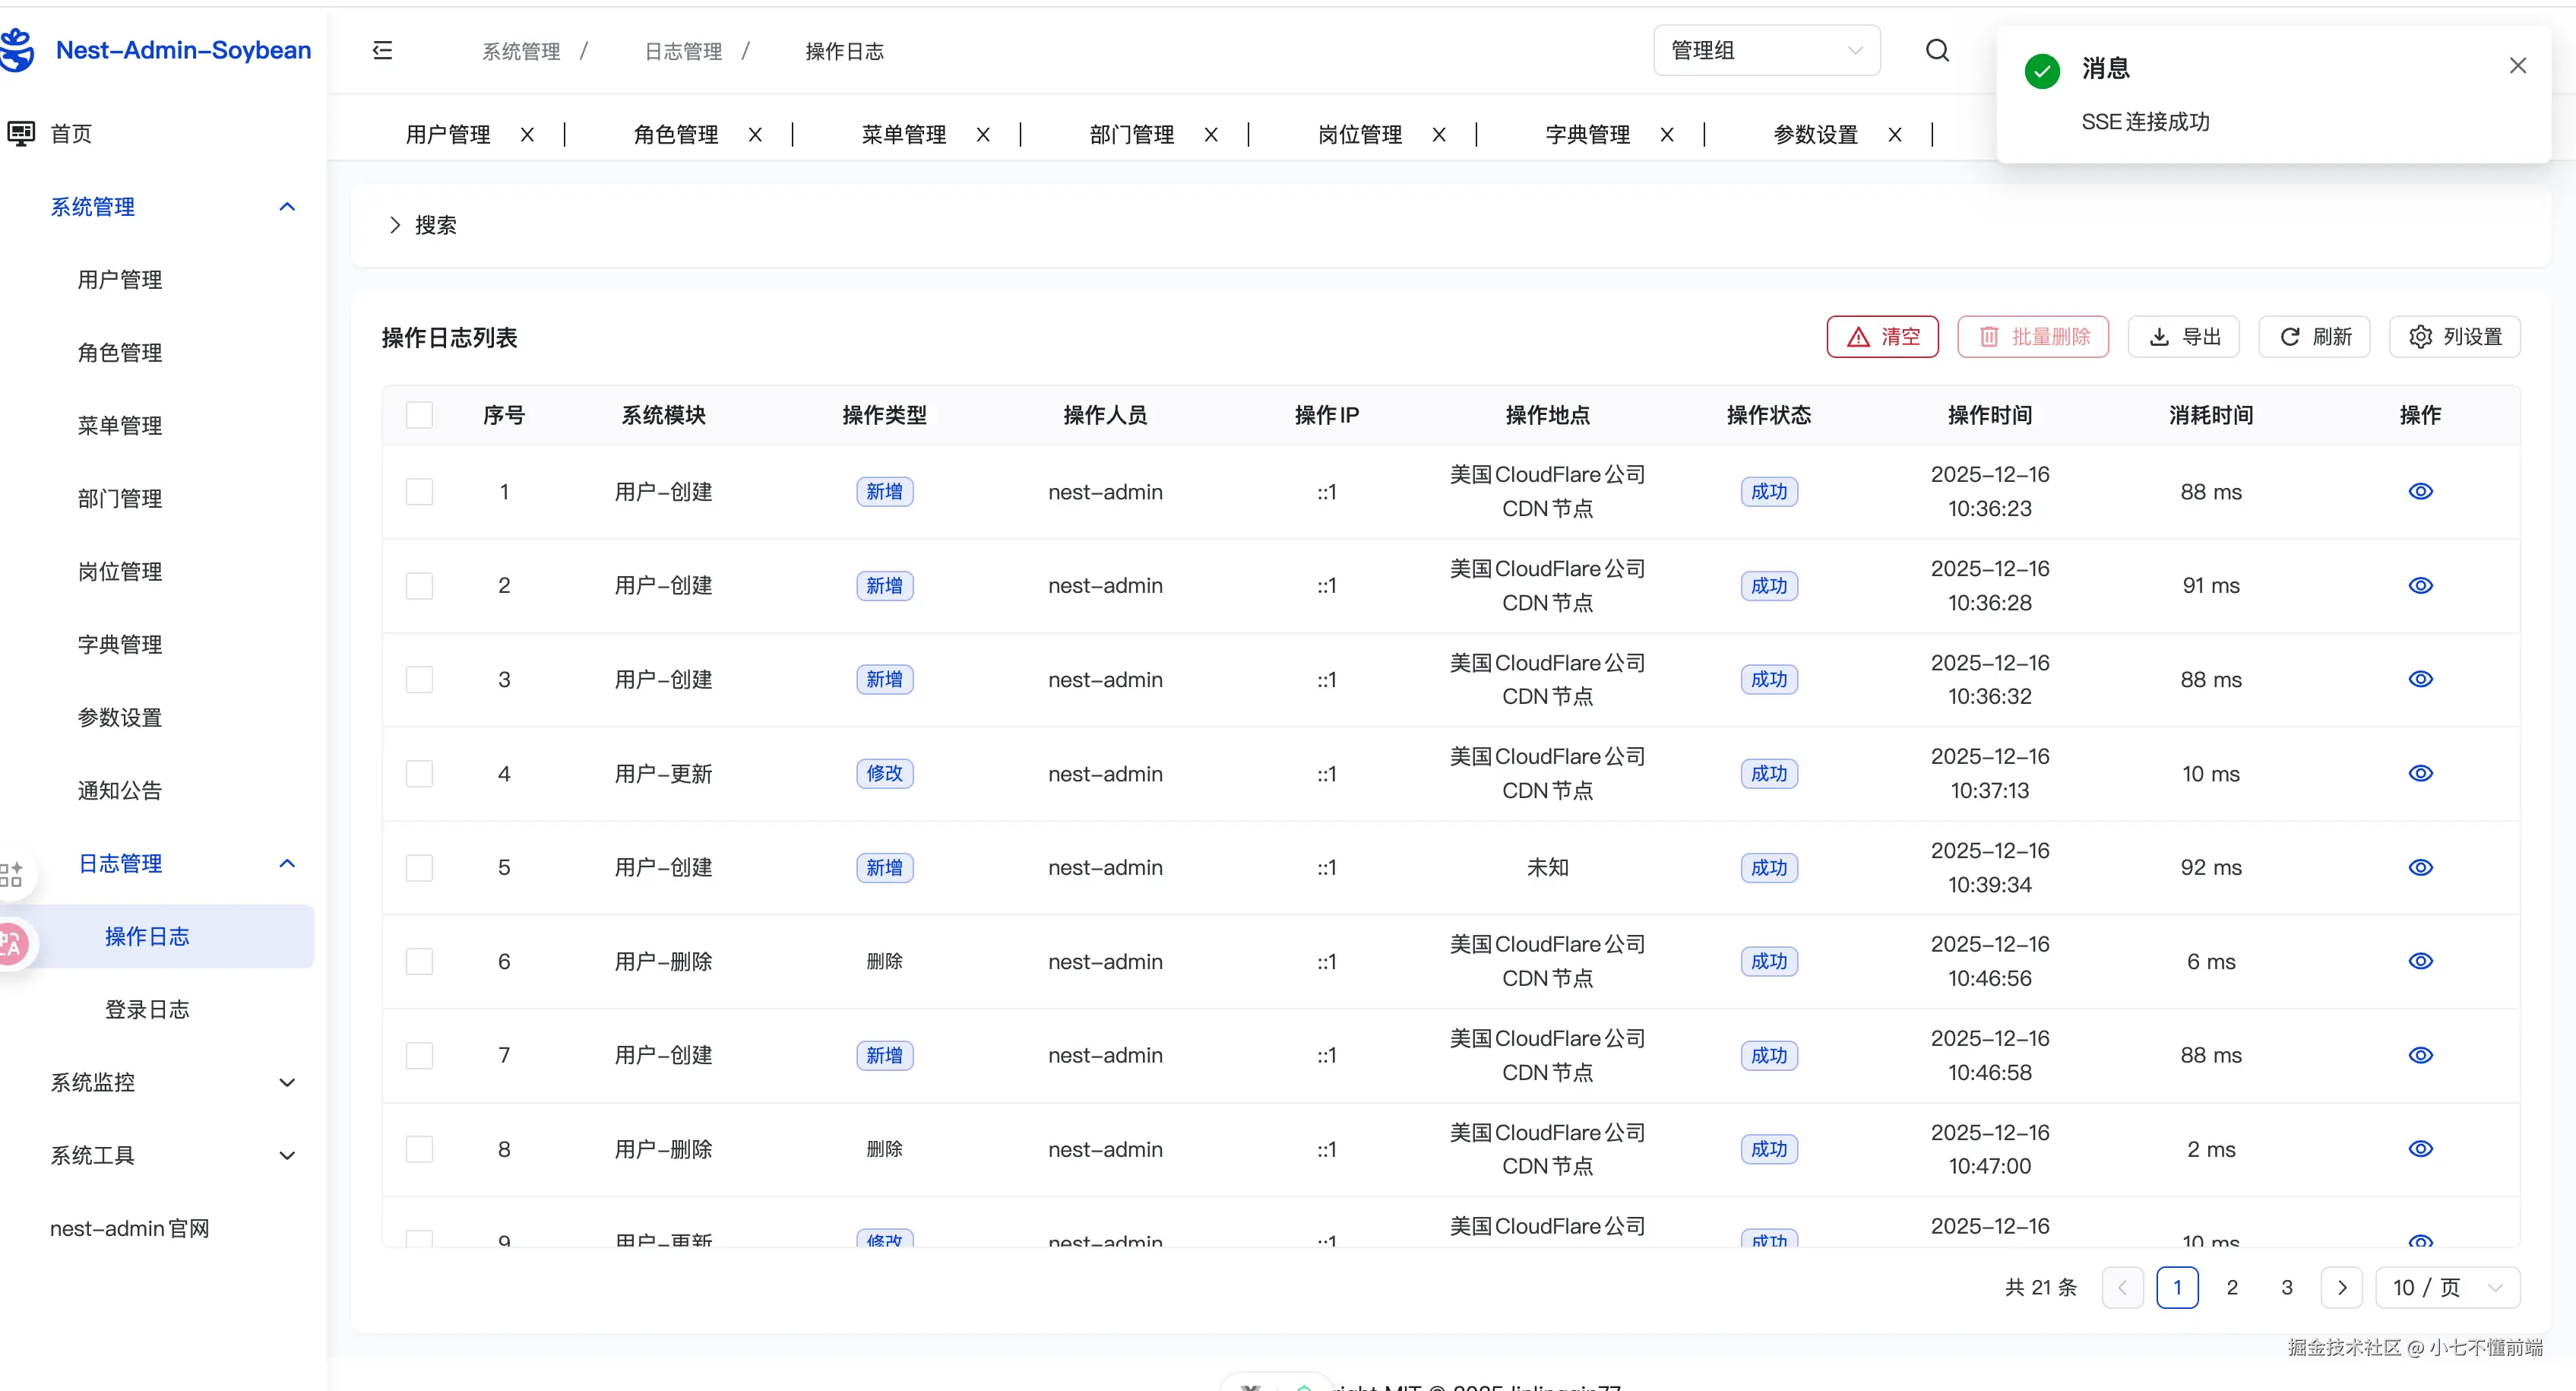Viewport: 2576px width, 1391px height.
Task: Close the 参数设置 tab with its X icon
Action: [1894, 135]
